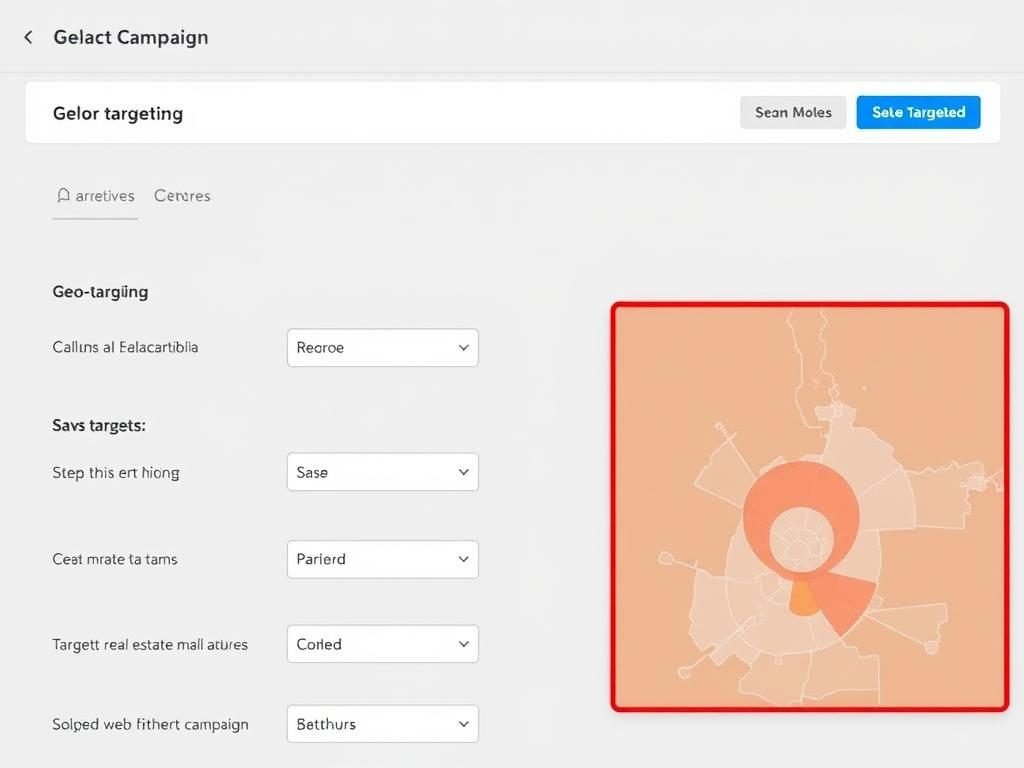Click the Targett real estate mall atures label
Screen dimensions: 1024x768
pyautogui.click(x=150, y=645)
